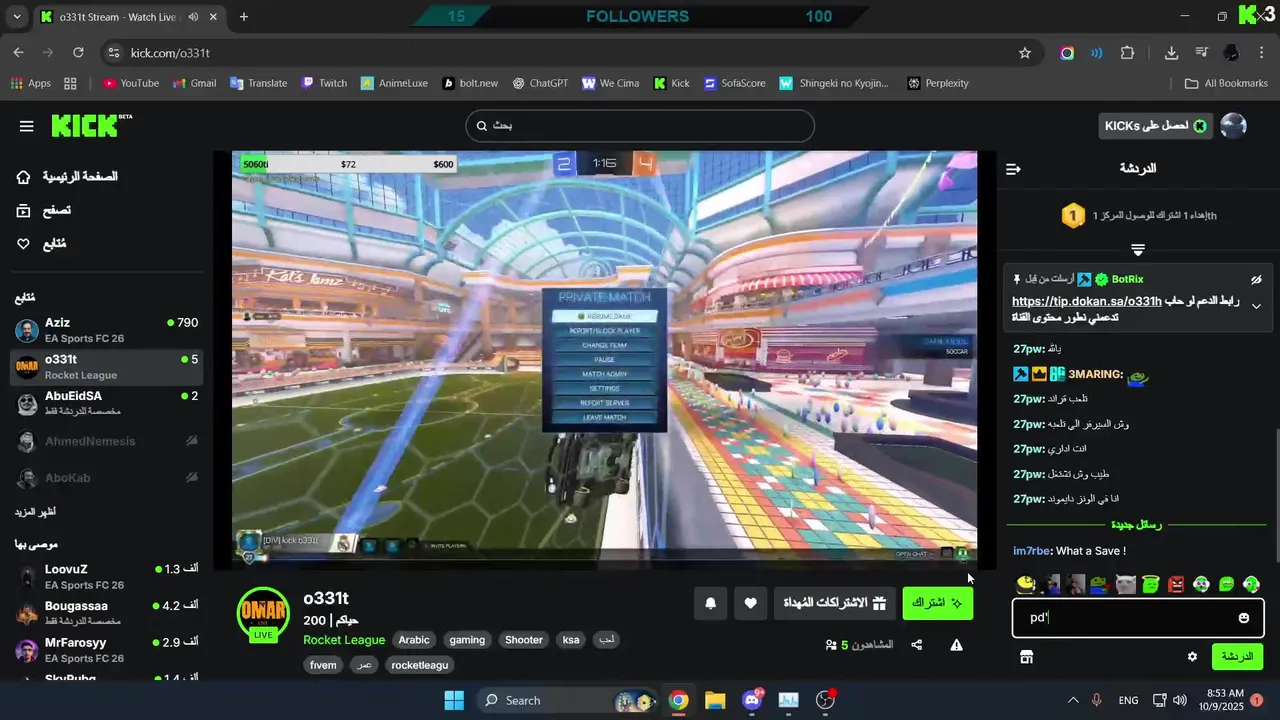Viewport: 1280px width, 720px height.
Task: Open the Browse sidebar item
Action: pos(43,210)
